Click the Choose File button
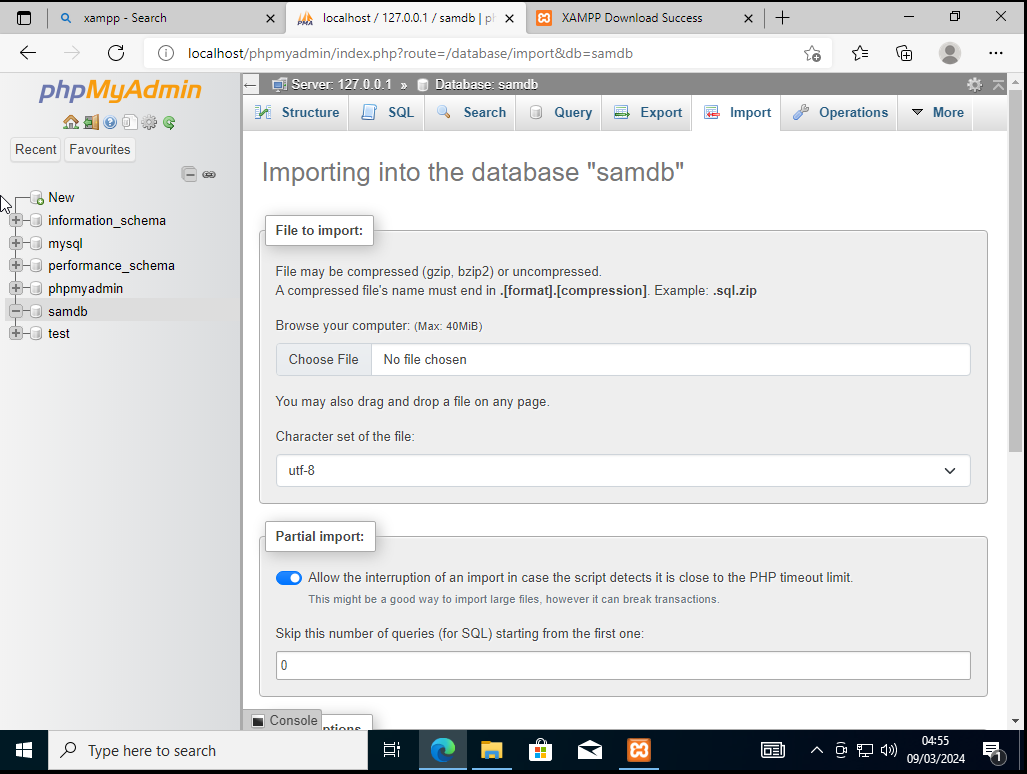 click(323, 360)
